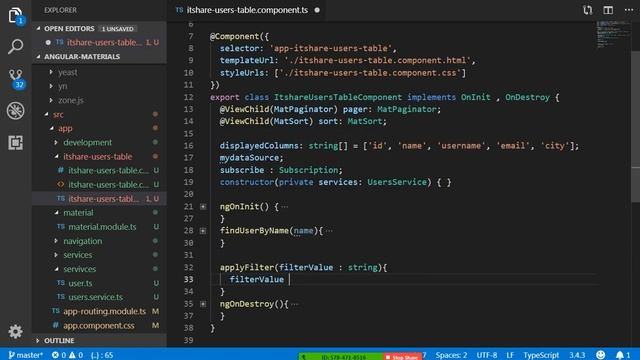The width and height of the screenshot is (640, 360).
Task: Expand the navigation folder
Action: [x=99, y=241]
